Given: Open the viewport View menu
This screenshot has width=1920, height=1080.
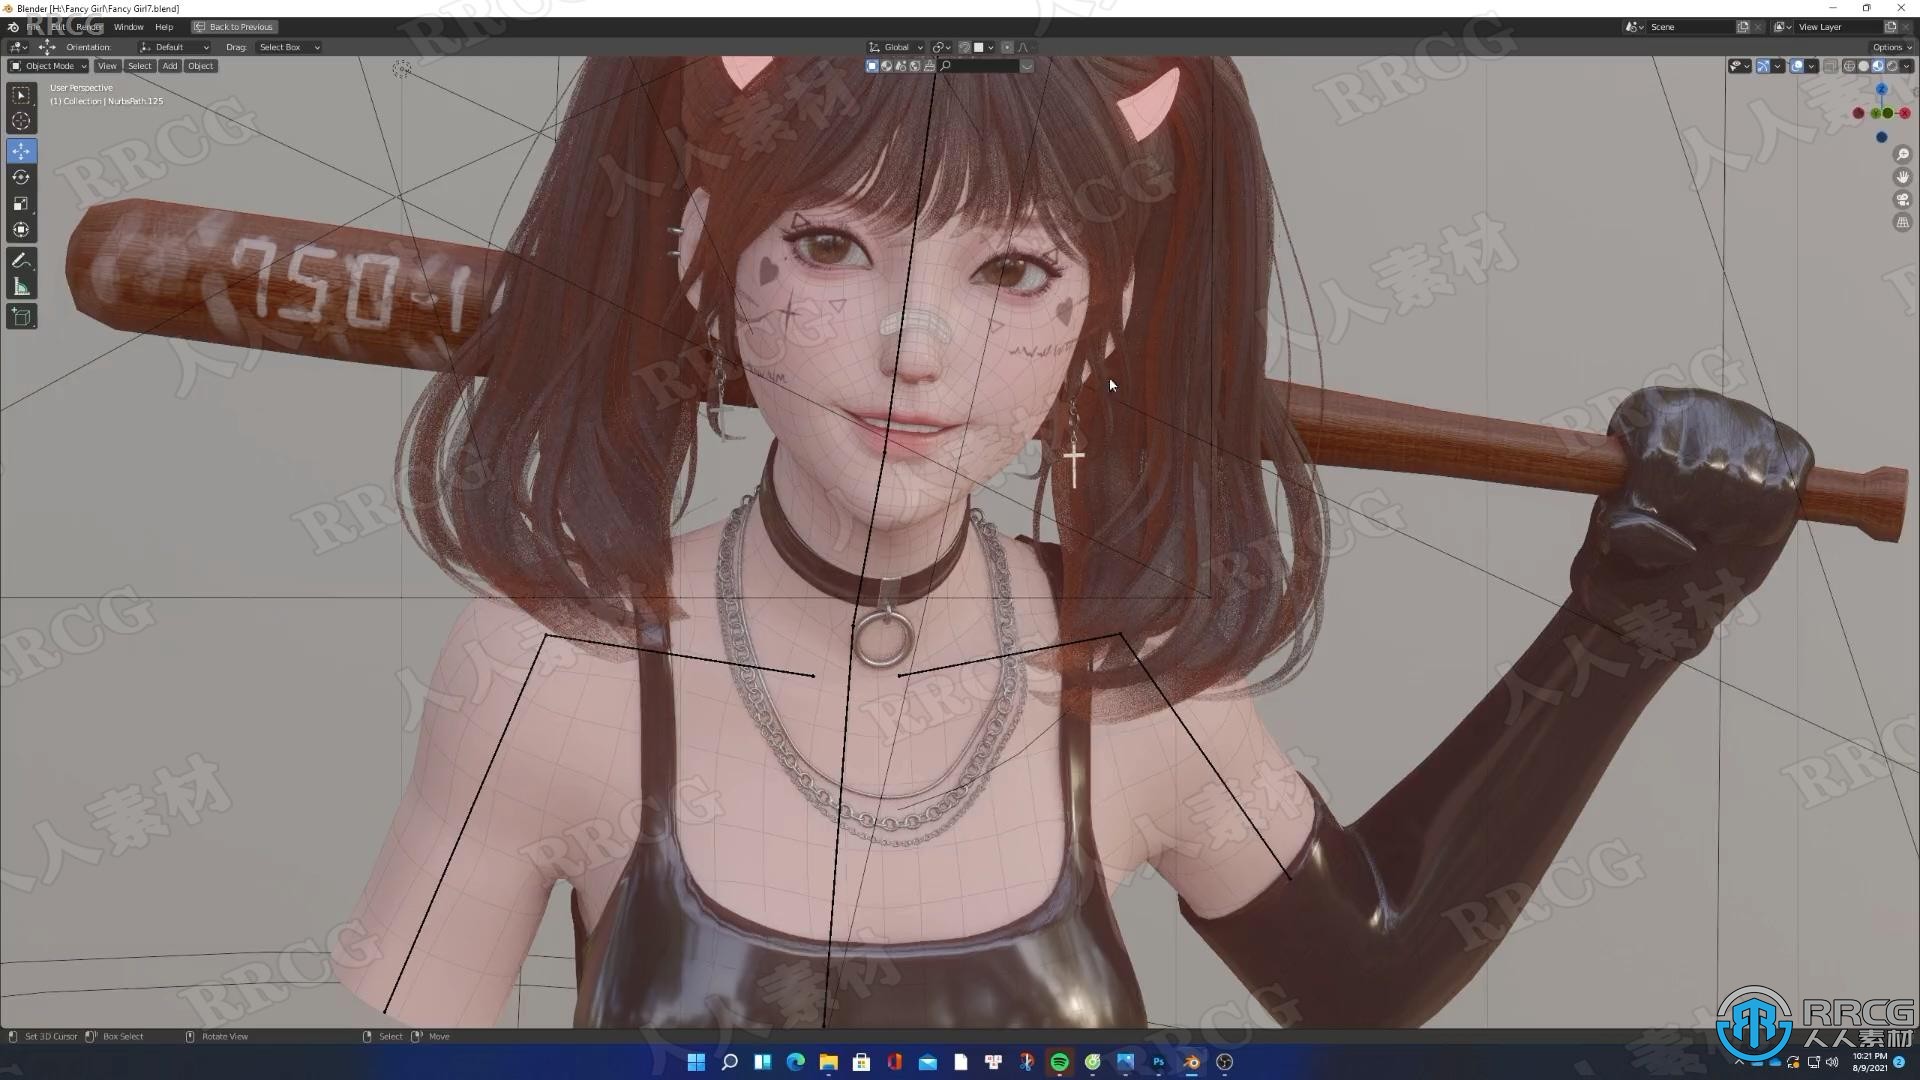Looking at the screenshot, I should [x=107, y=66].
